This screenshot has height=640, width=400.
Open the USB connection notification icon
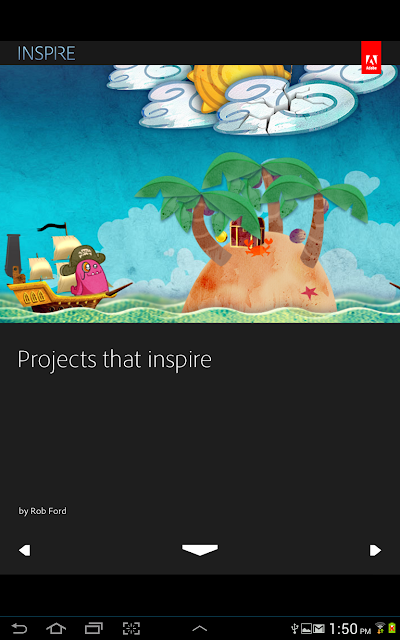pyautogui.click(x=295, y=629)
